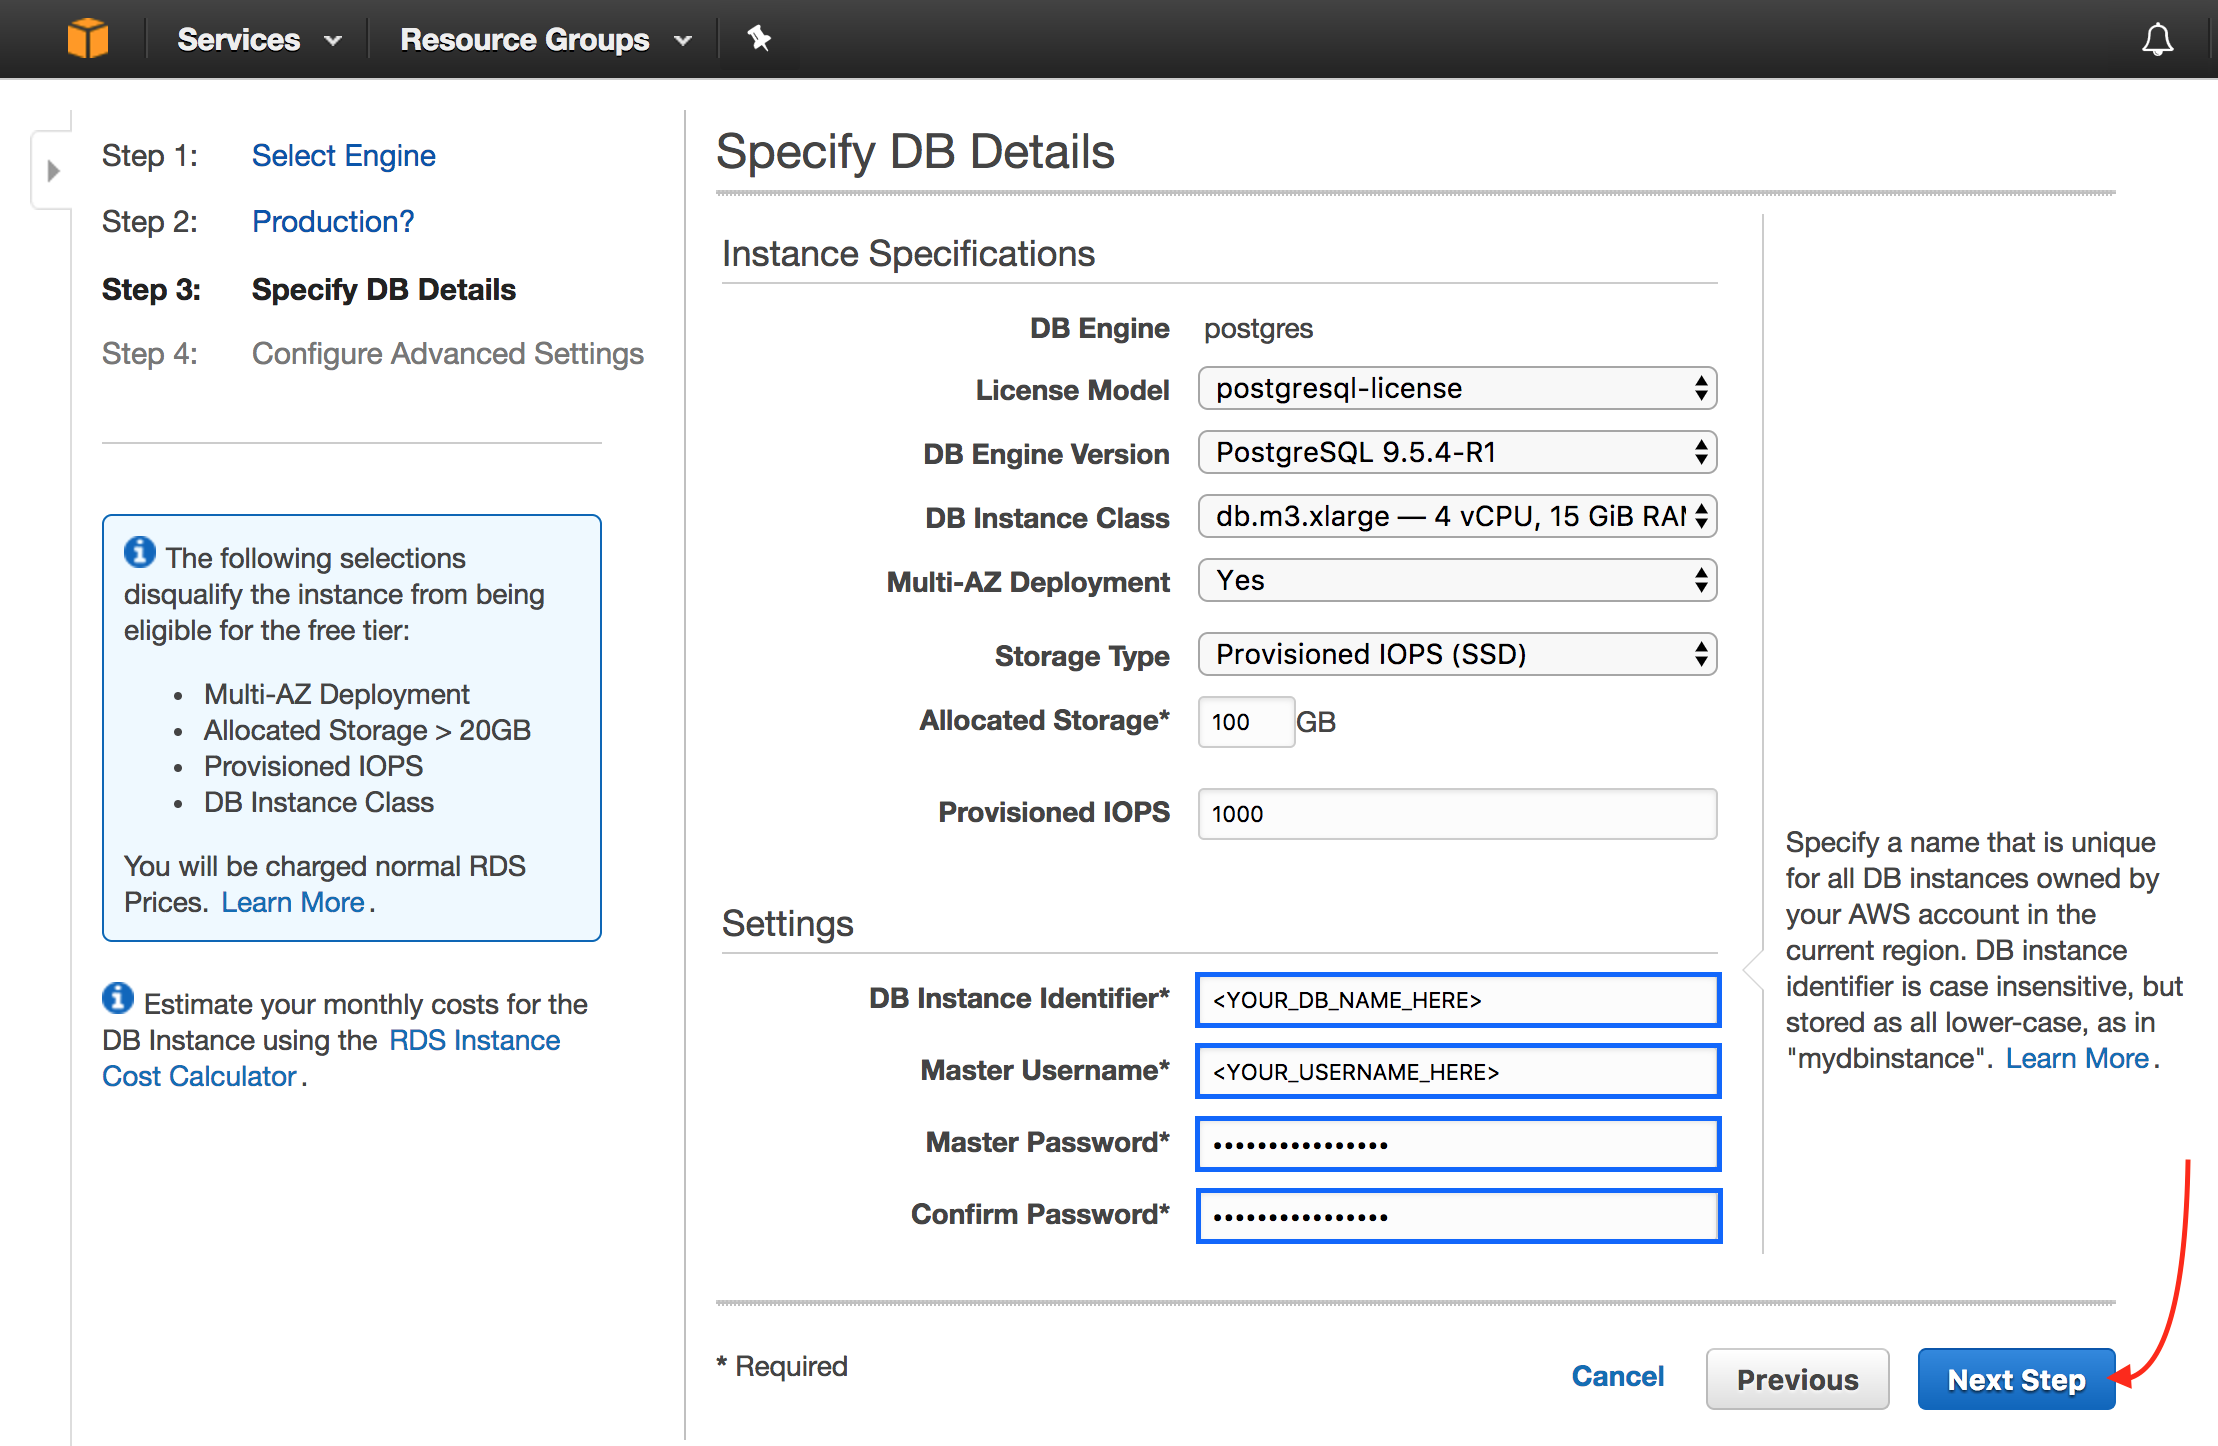
Task: Click the 'DB Instance Class' bullet in notice
Action: 319,802
